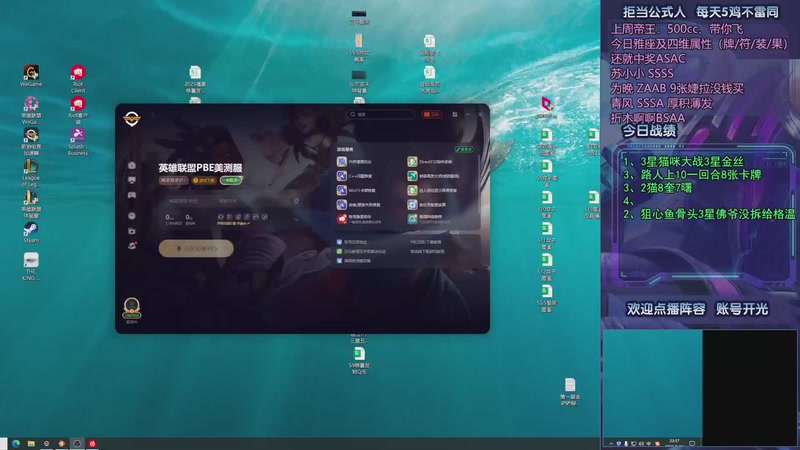This screenshot has height=450, width=800.
Task: Open the pink cube desktop icon
Action: [547, 107]
